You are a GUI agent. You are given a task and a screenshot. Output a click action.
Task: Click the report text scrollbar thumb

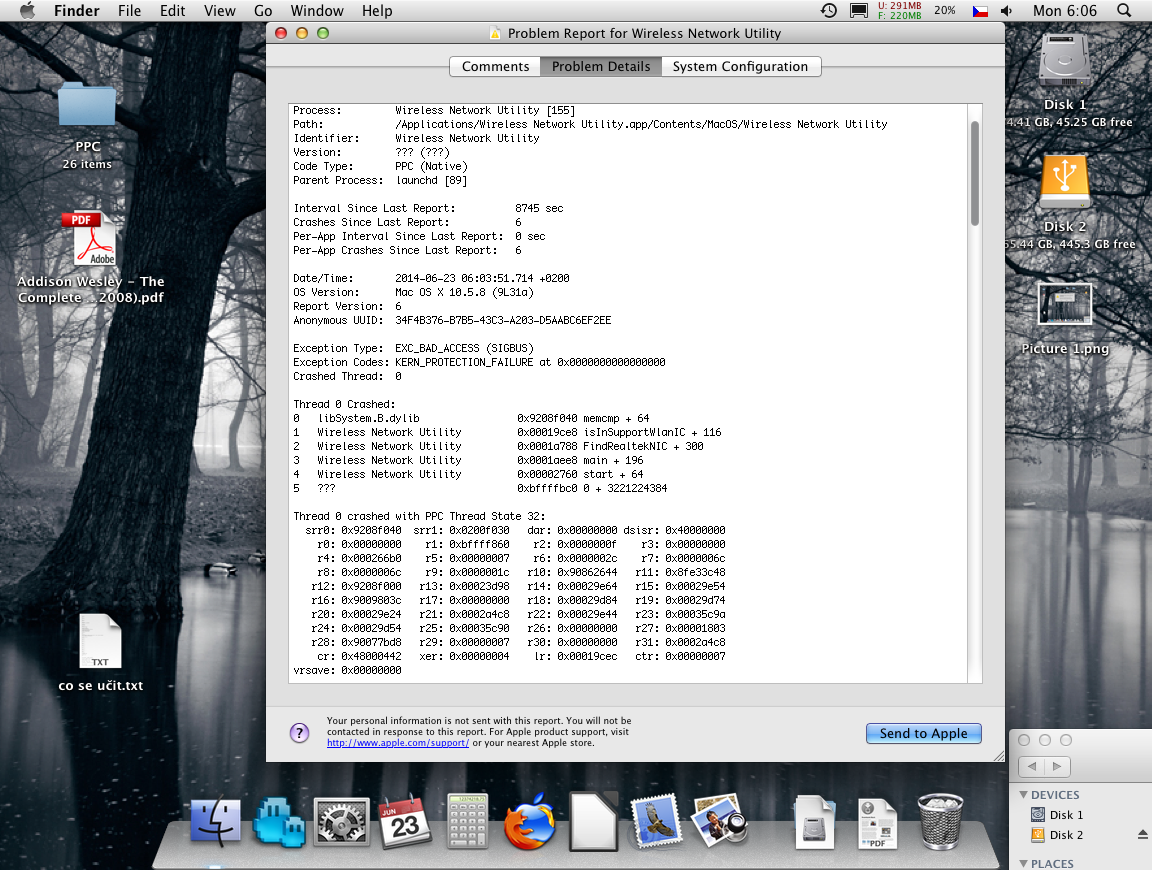point(974,173)
